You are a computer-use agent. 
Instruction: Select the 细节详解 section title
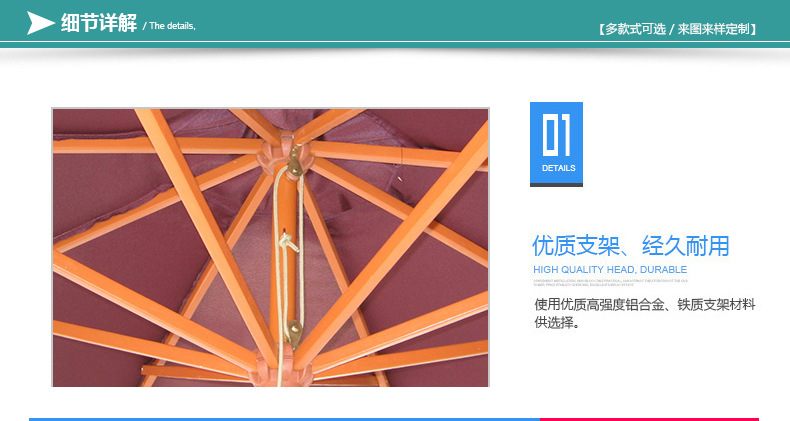point(99,23)
